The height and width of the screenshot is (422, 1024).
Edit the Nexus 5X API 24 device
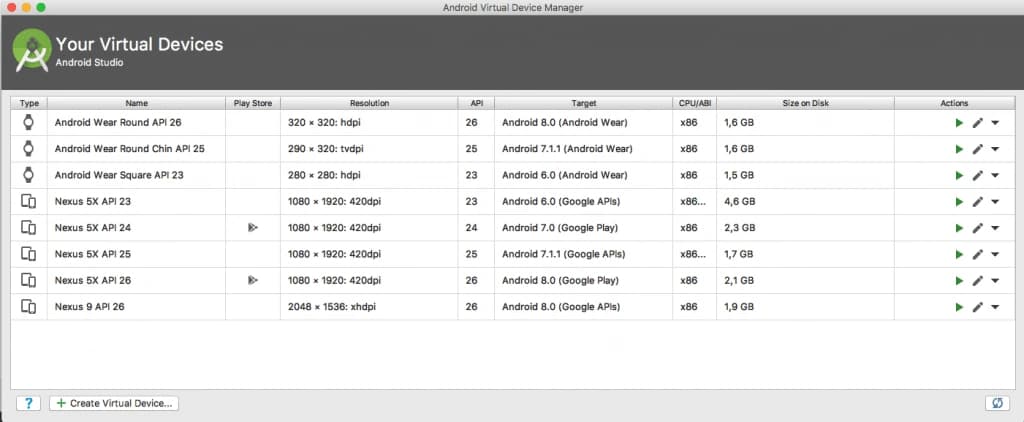(x=978, y=228)
